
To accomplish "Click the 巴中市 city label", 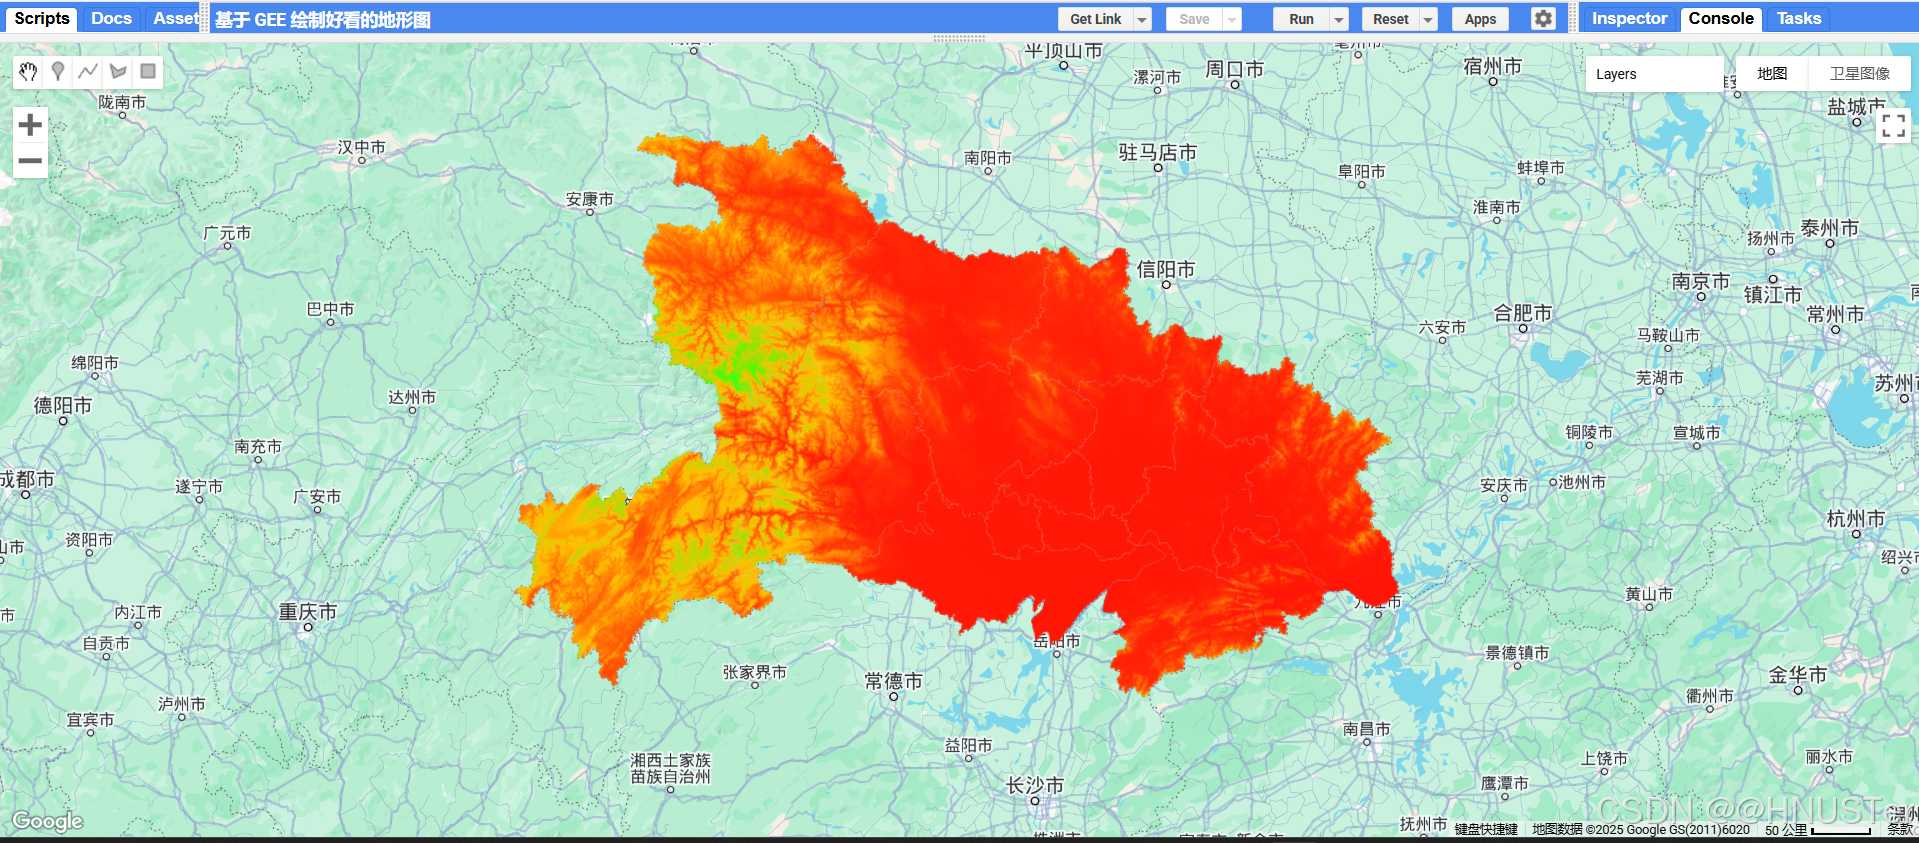I will click(331, 309).
